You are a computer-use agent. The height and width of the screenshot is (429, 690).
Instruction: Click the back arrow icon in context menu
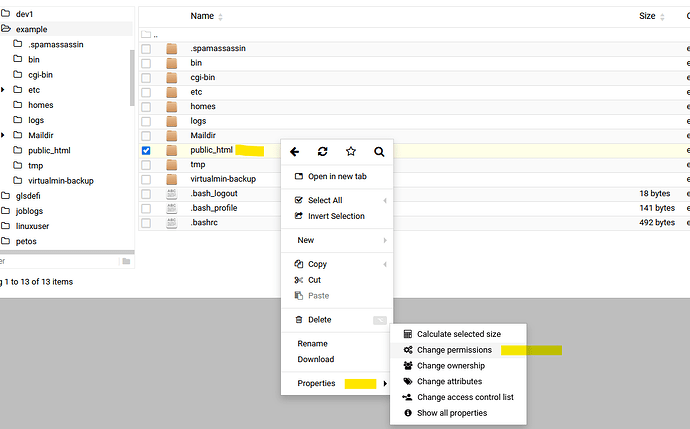[294, 152]
